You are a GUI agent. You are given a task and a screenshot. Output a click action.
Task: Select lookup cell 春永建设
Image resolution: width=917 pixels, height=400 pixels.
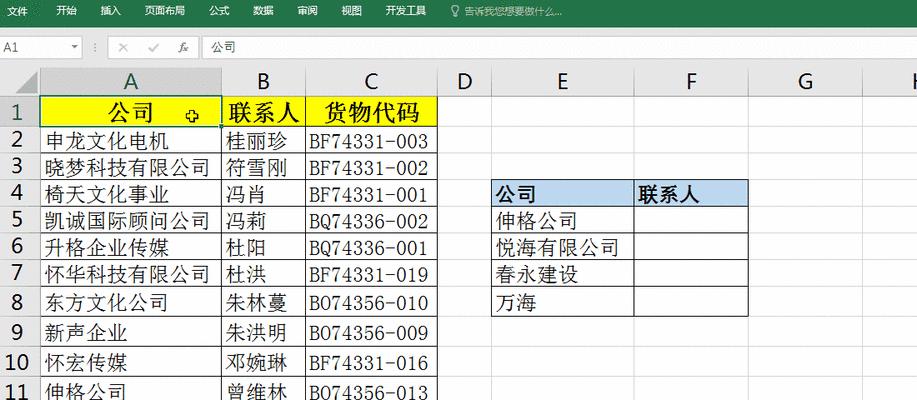(x=563, y=273)
